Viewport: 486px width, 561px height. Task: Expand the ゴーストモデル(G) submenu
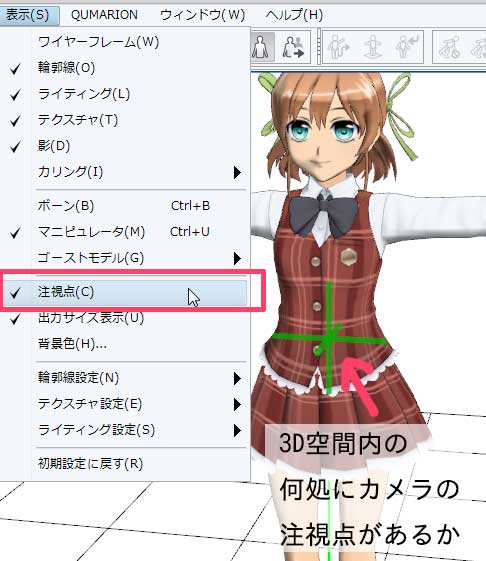(x=123, y=258)
